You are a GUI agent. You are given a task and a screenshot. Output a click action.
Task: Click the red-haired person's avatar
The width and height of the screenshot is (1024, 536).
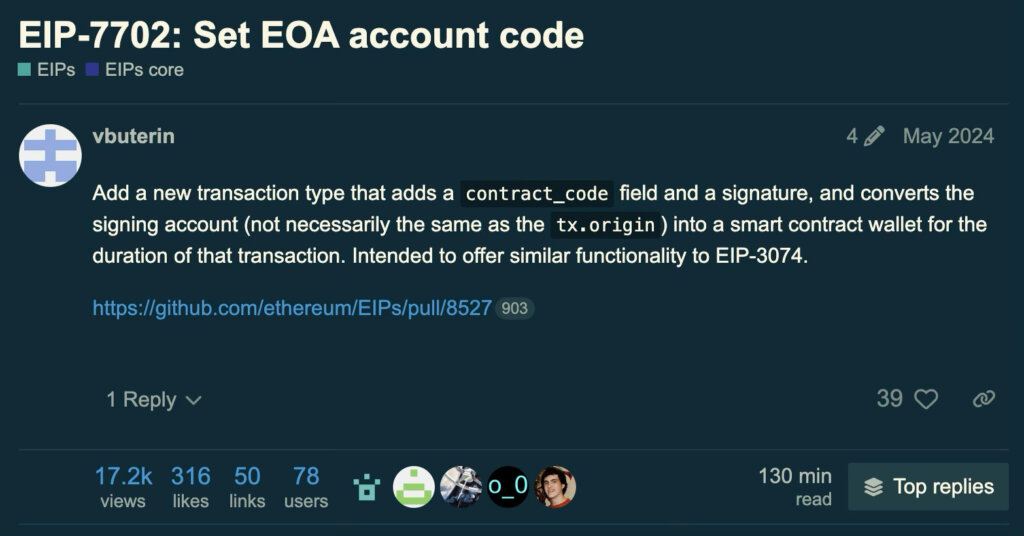click(x=555, y=487)
